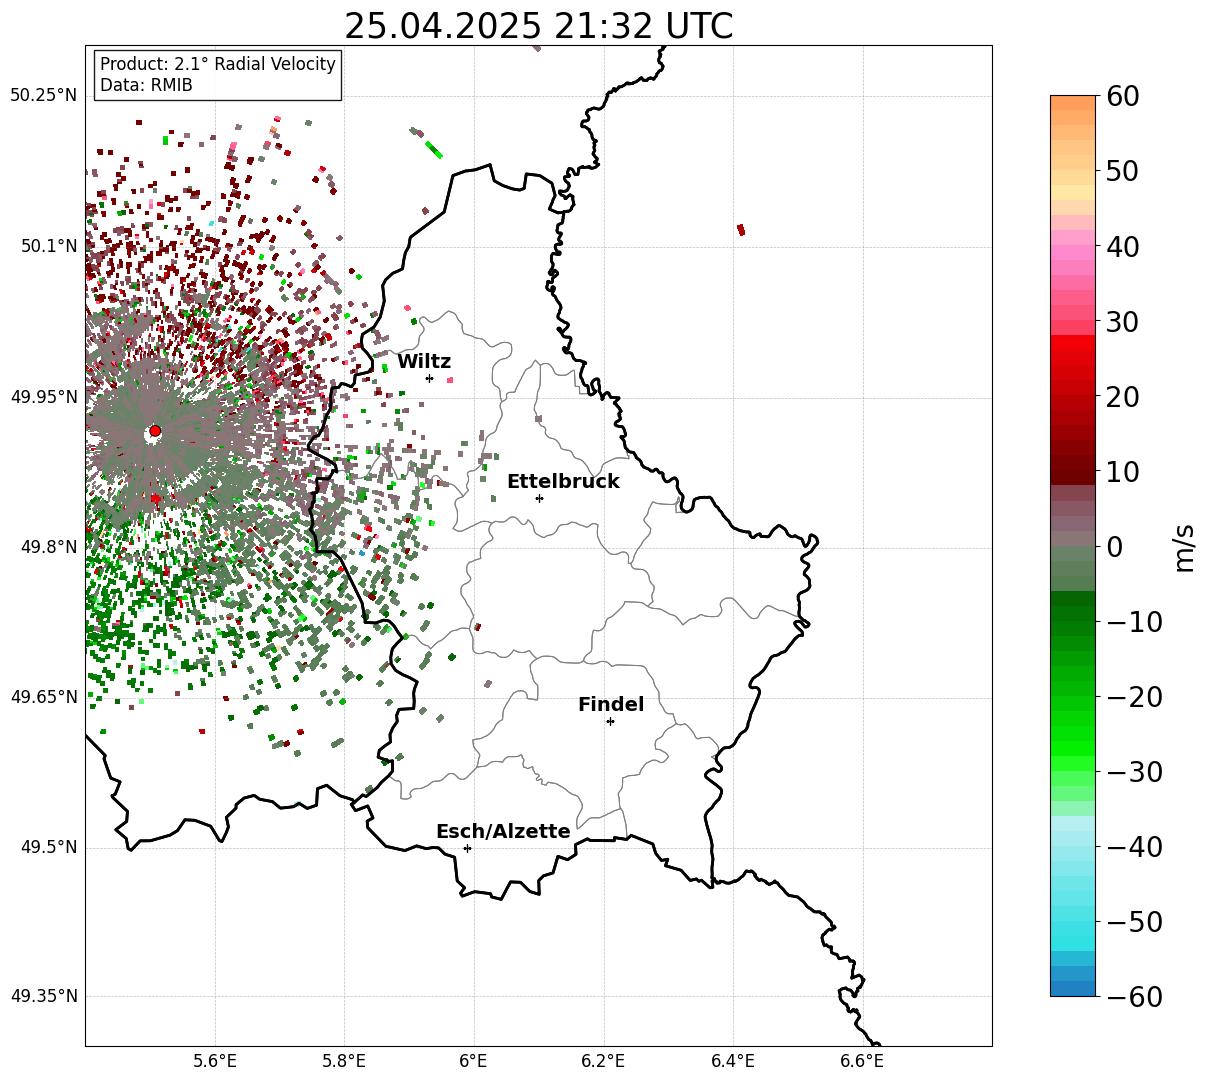Click the 49.65°N latitude label
This screenshot has width=1207, height=1081.
43,697
